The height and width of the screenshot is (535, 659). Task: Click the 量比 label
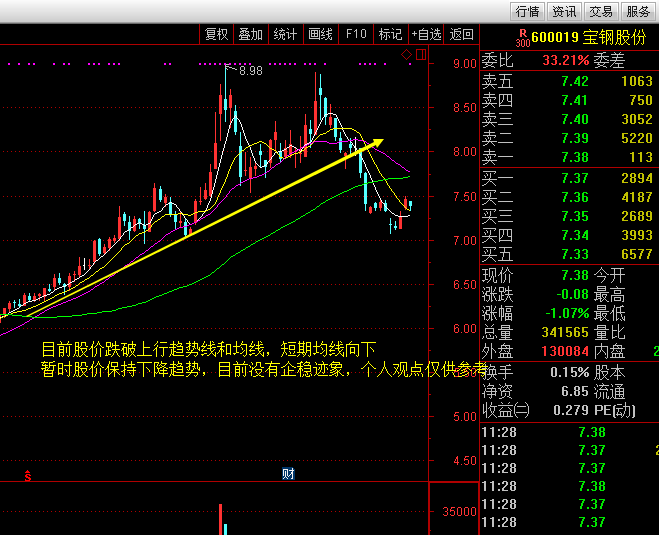[x=609, y=332]
